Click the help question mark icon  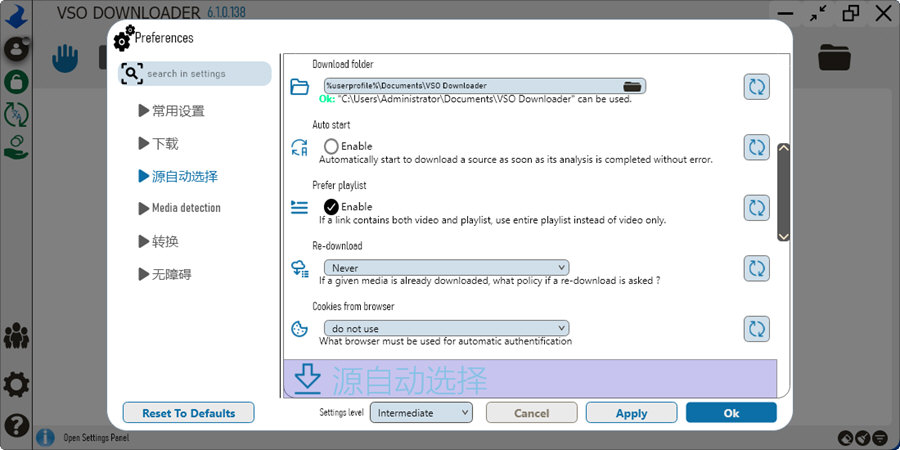pyautogui.click(x=16, y=425)
